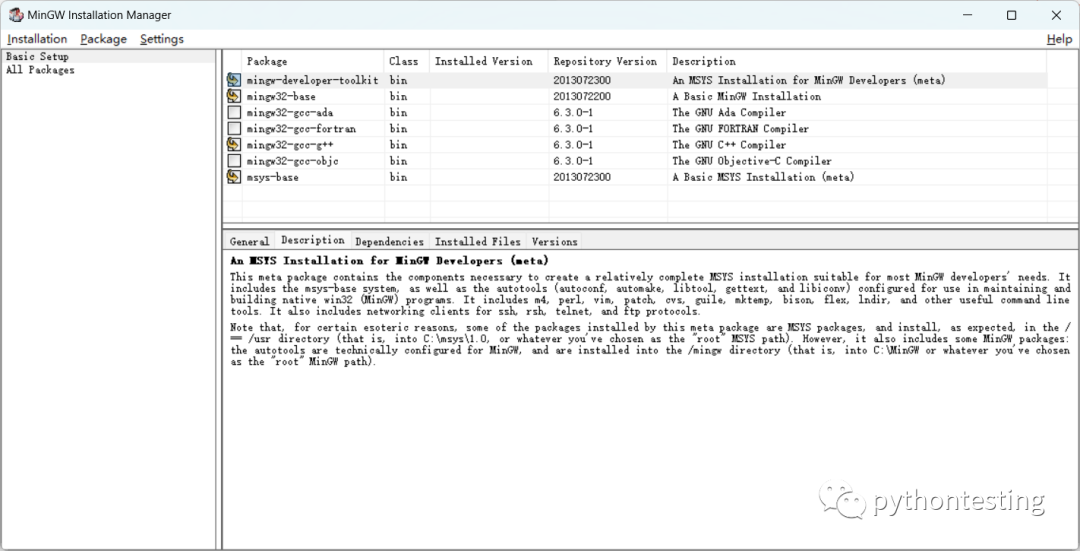Image resolution: width=1080 pixels, height=551 pixels.
Task: Click repository version 2013072300 of msys-base
Action: click(x=582, y=177)
